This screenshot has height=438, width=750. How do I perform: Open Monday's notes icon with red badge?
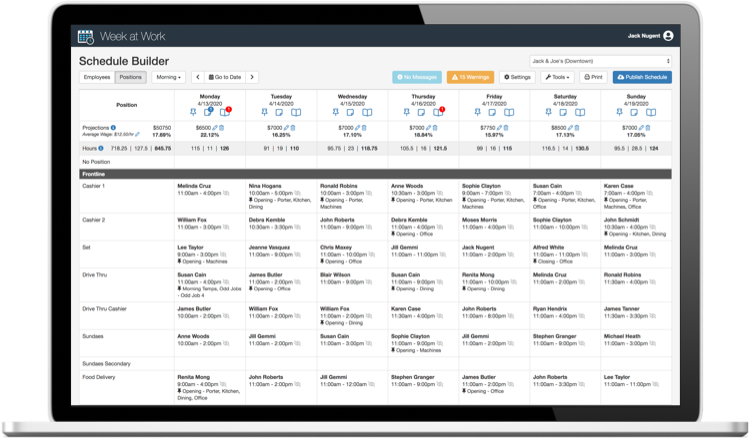(225, 112)
